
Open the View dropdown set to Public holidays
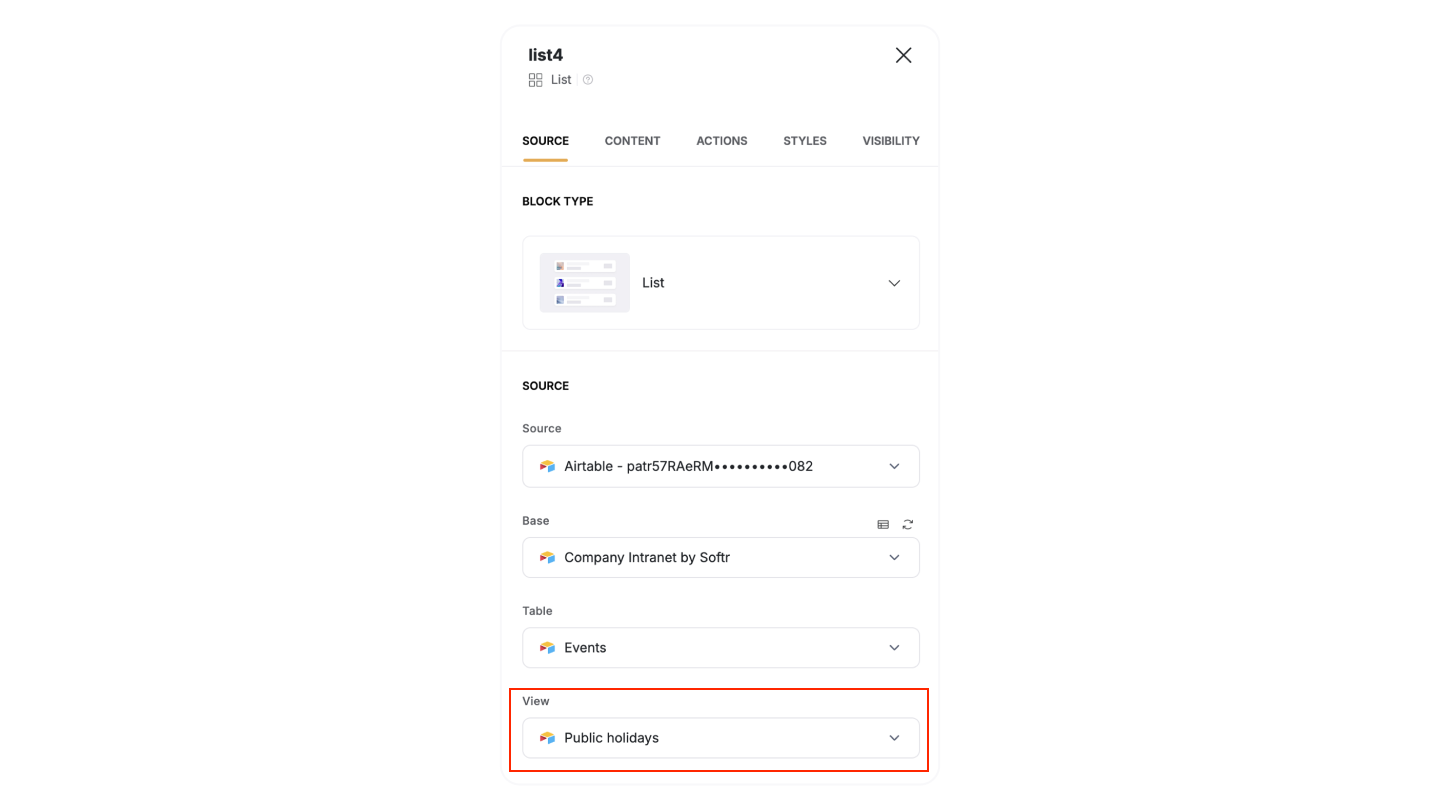click(893, 737)
